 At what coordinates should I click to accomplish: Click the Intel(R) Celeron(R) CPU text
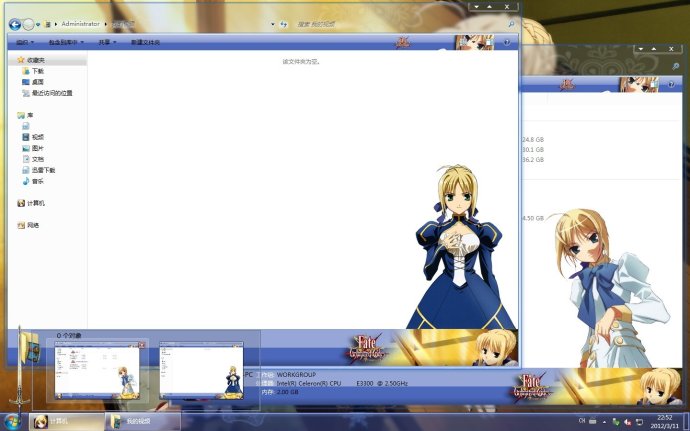tap(308, 383)
